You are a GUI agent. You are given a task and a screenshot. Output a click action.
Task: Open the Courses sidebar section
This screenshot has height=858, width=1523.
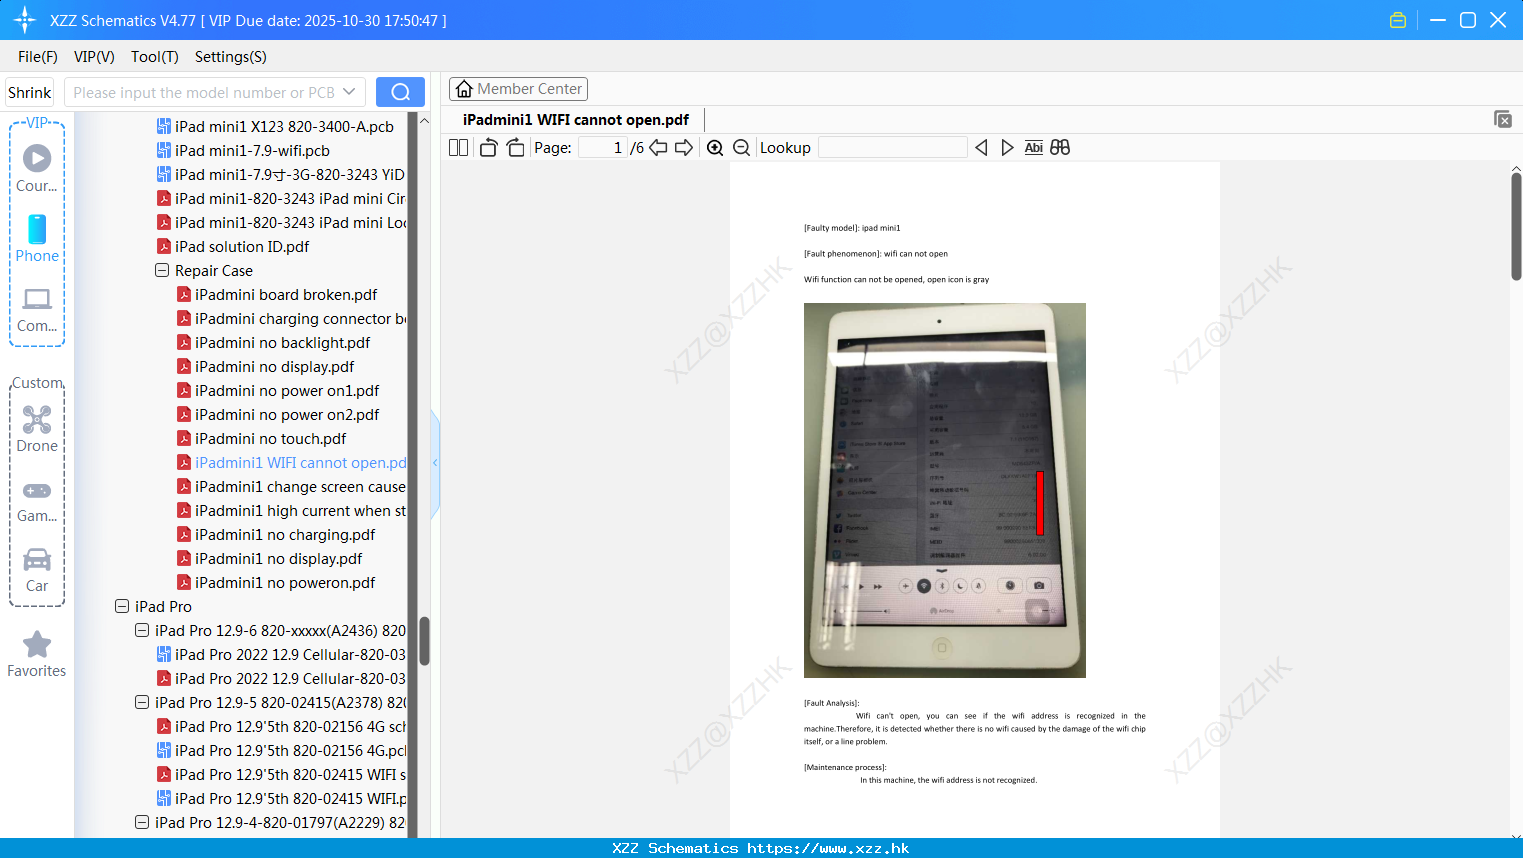pyautogui.click(x=37, y=168)
